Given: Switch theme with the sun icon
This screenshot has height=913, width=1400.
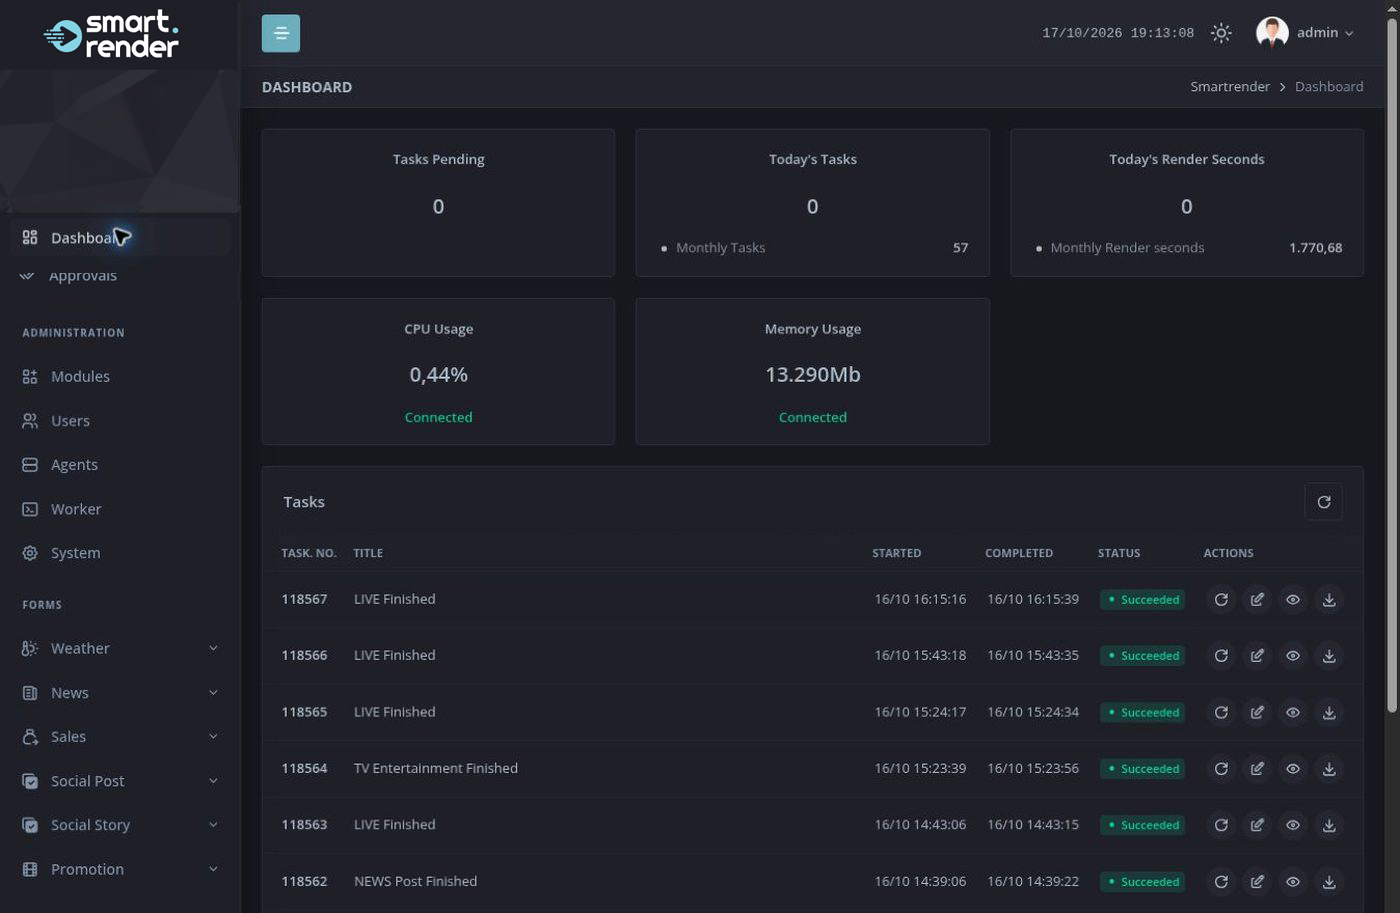Looking at the screenshot, I should tap(1221, 33).
